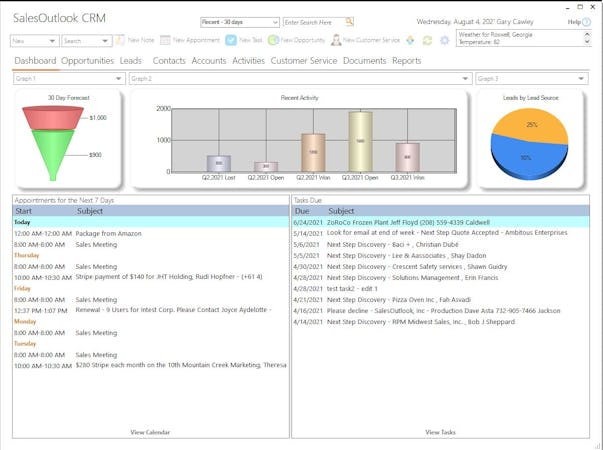Select the Please decline - SalesOutlook task
This screenshot has height=450, width=603.
tap(440, 311)
